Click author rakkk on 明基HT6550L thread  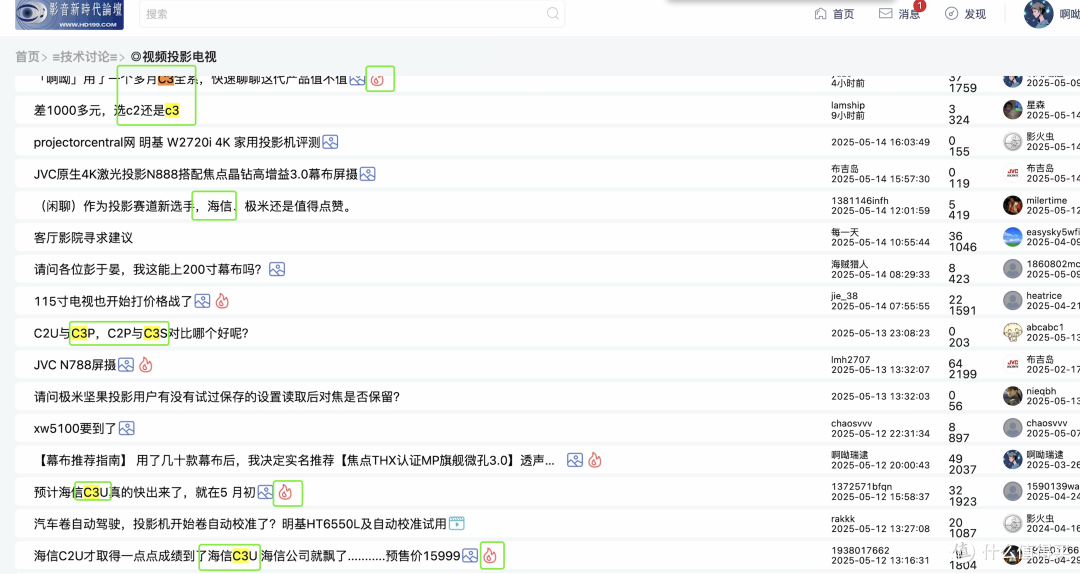tap(843, 519)
